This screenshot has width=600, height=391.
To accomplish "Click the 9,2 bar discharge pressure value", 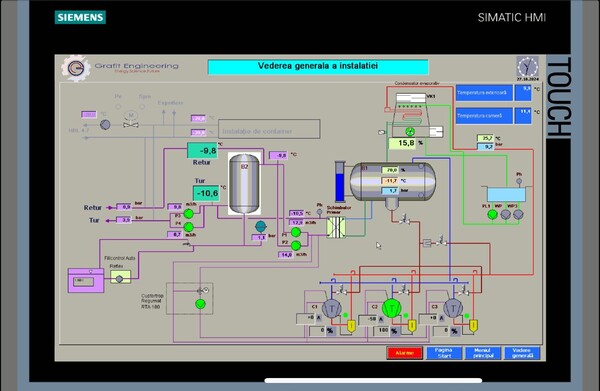I will 485,147.
